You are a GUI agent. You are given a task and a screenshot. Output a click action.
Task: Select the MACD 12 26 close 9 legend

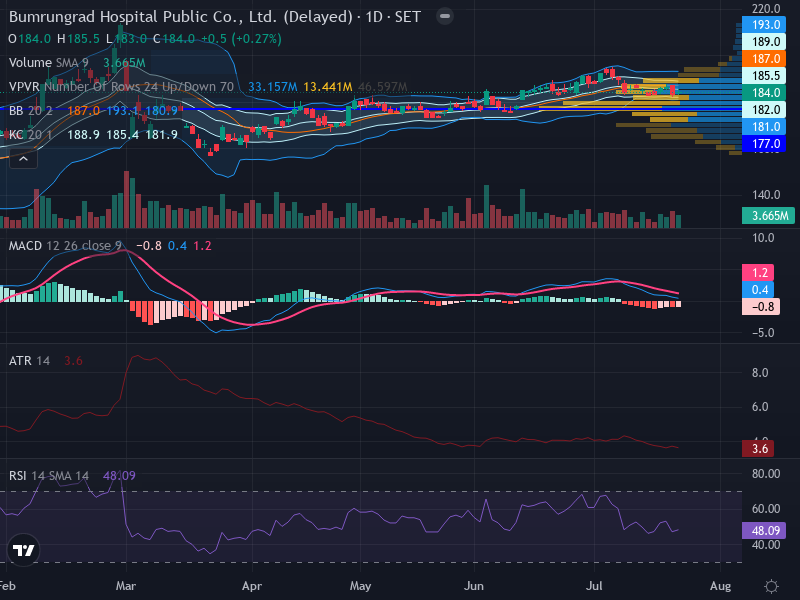tap(65, 246)
